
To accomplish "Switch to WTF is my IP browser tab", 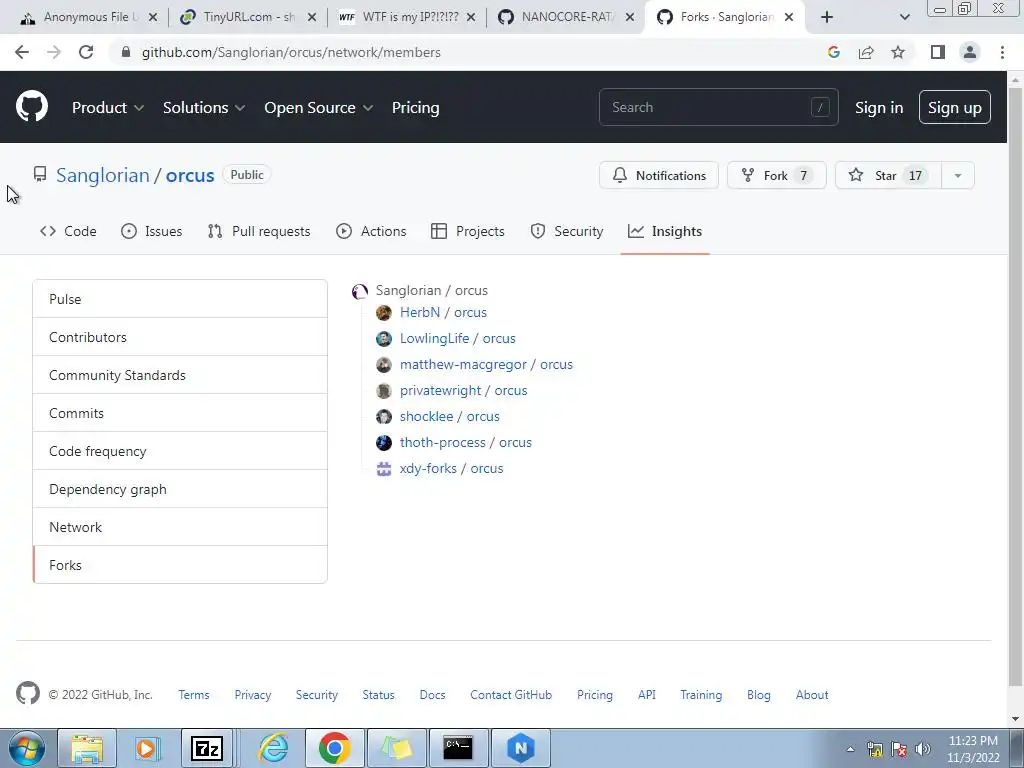I will [408, 17].
